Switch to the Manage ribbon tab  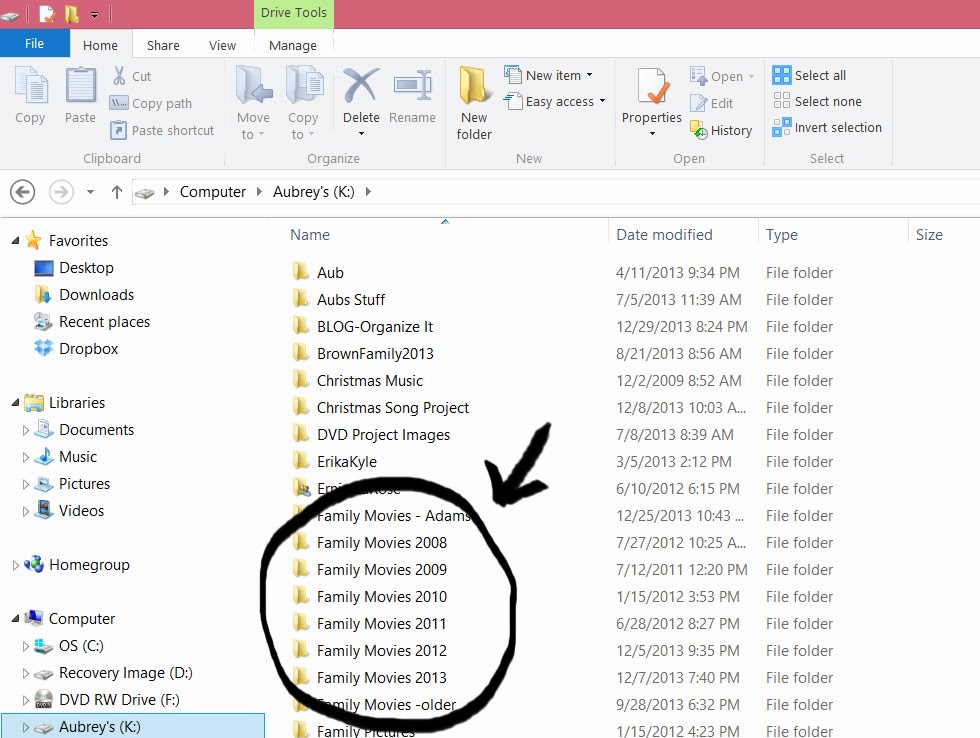pos(292,45)
